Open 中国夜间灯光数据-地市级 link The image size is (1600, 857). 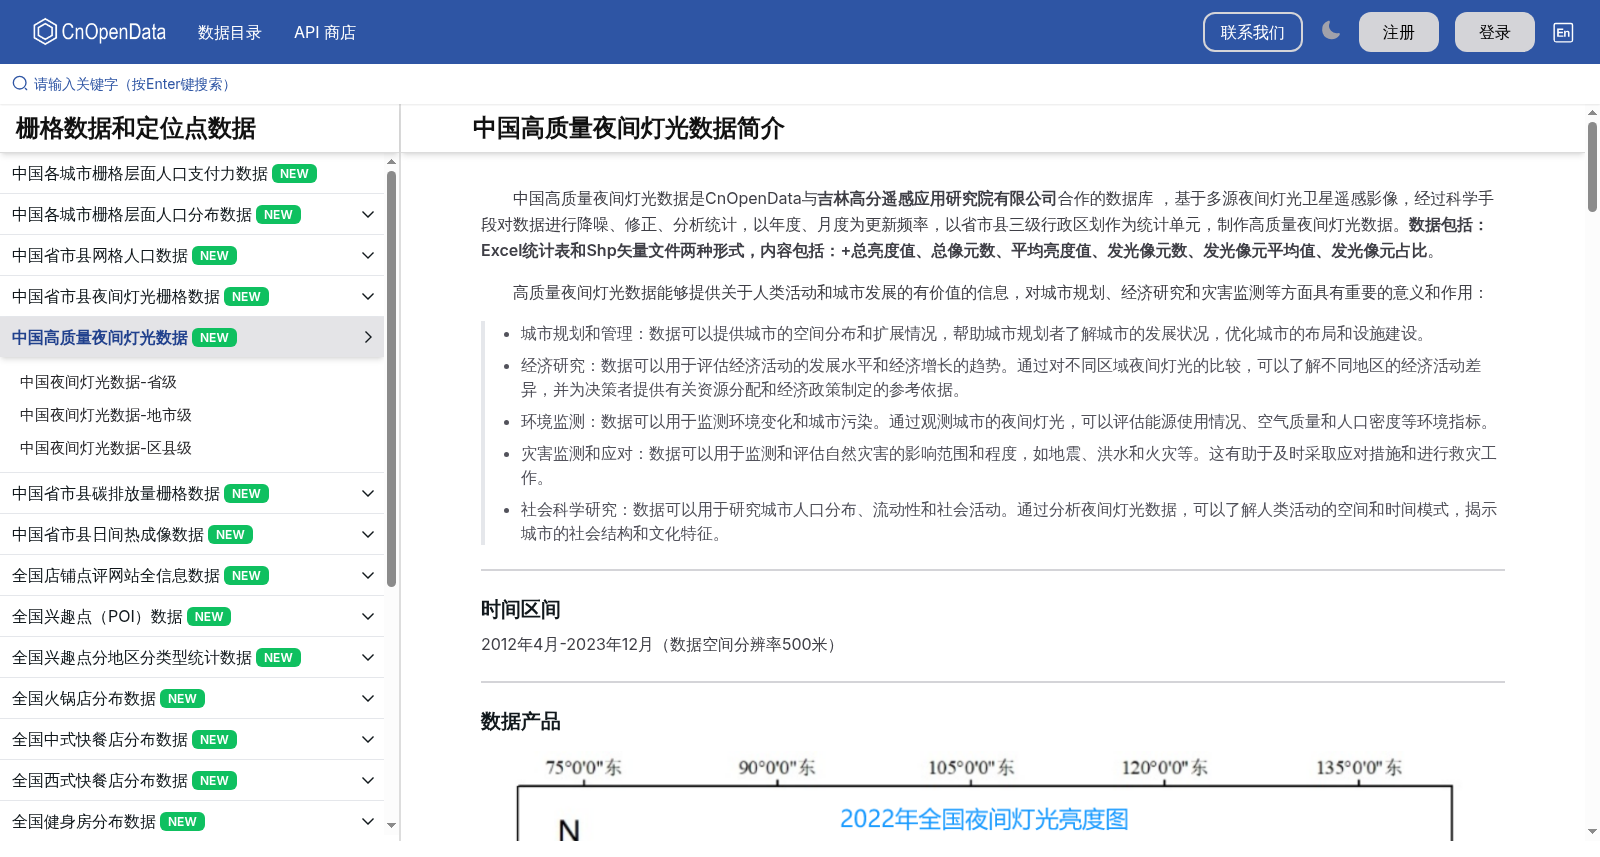[x=106, y=415]
